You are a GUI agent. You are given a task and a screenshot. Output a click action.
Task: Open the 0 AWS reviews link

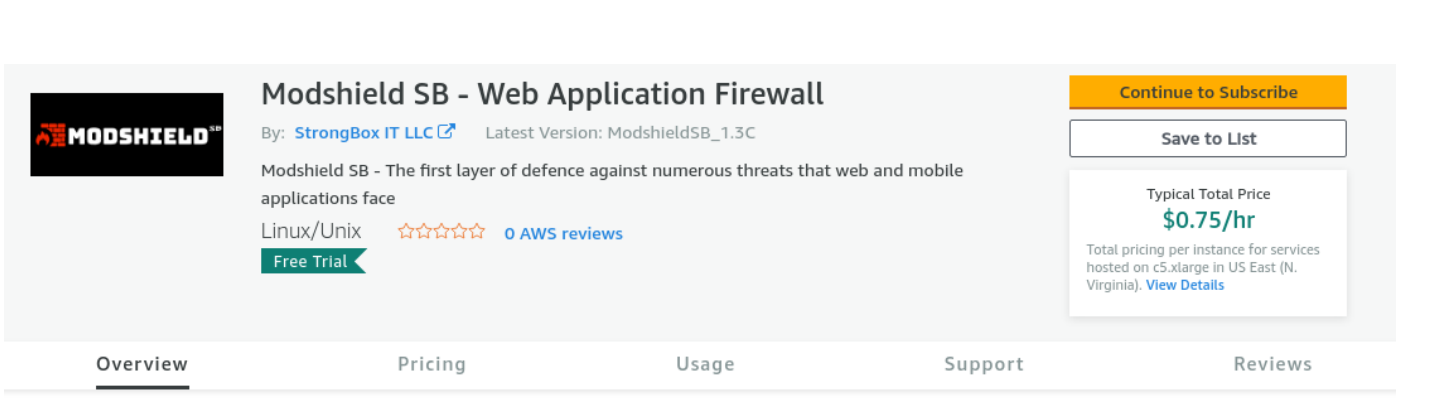point(563,233)
